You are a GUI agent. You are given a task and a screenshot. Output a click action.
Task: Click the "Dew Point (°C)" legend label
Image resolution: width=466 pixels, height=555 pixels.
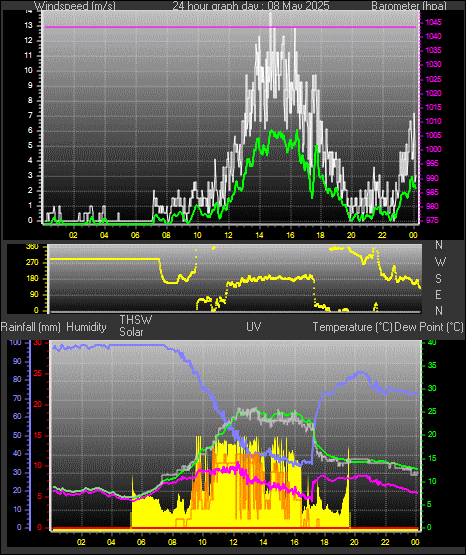pos(429,327)
